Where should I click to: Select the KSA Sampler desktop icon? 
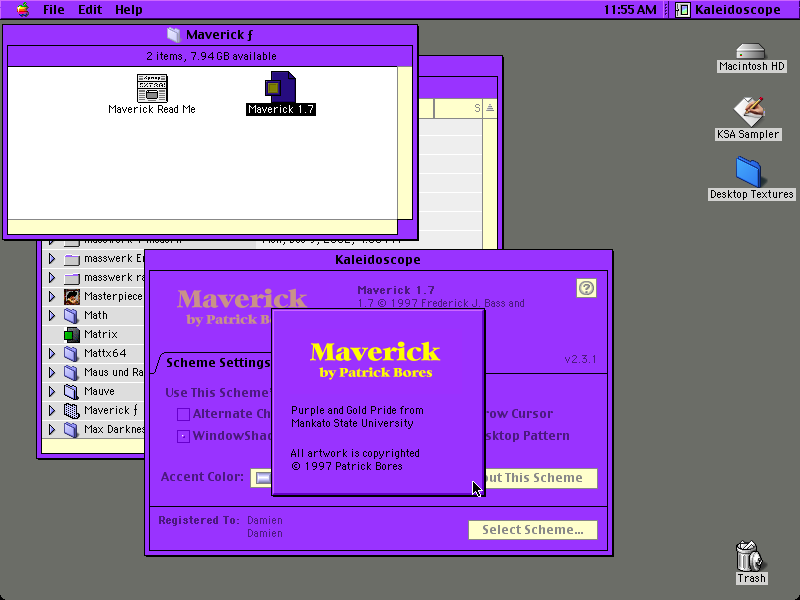[x=748, y=112]
